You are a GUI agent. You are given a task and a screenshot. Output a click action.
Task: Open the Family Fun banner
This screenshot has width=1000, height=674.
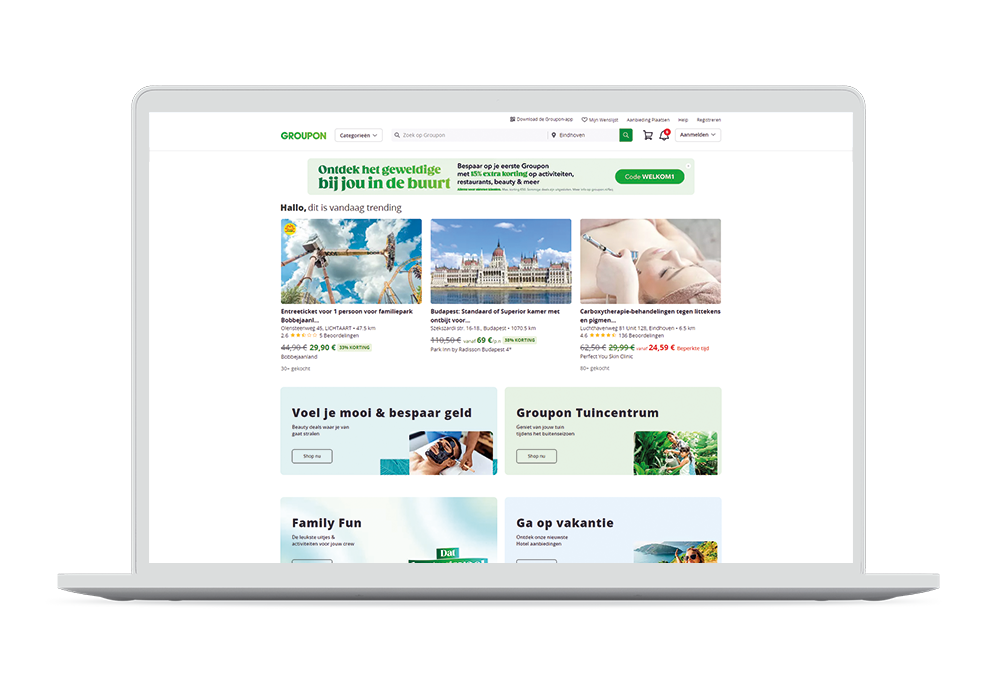(388, 530)
